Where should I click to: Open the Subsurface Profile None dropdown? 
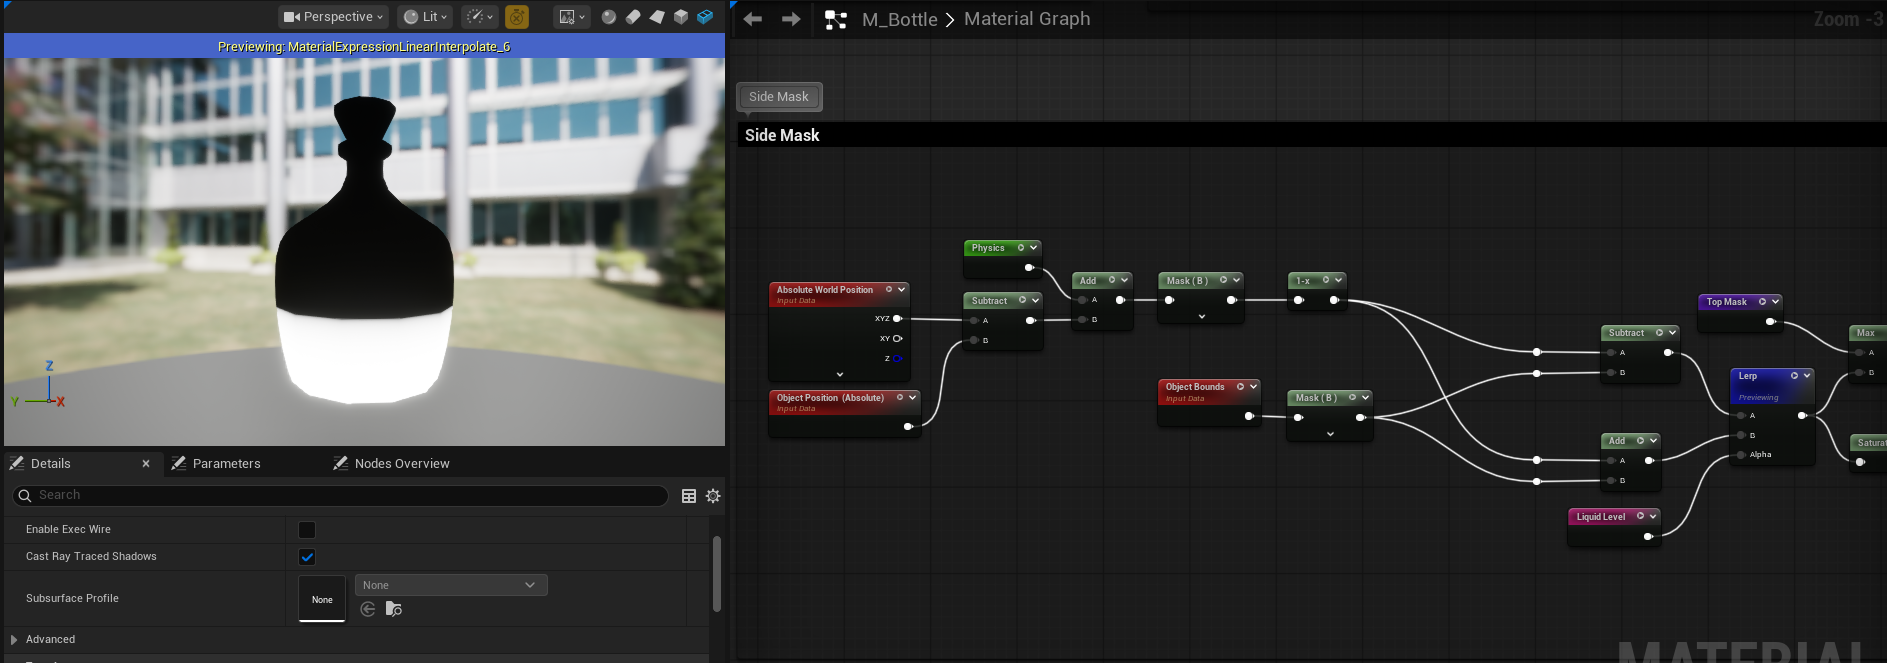coord(450,585)
